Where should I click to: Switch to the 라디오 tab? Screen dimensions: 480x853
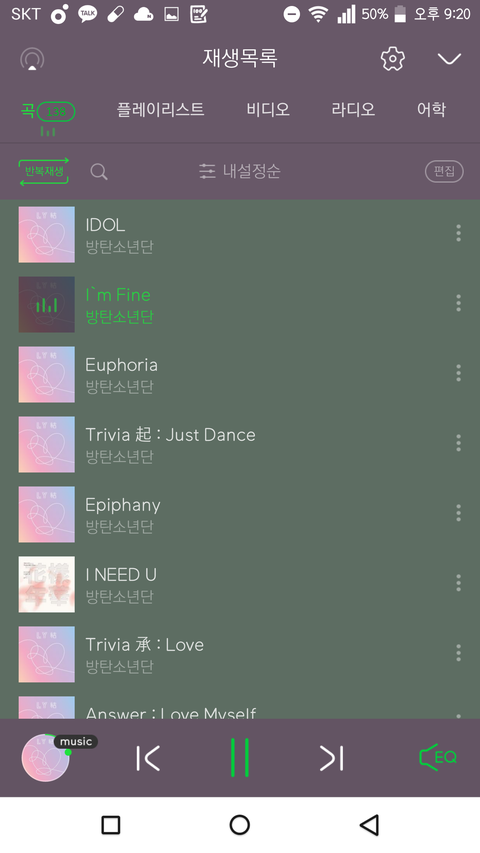[353, 109]
